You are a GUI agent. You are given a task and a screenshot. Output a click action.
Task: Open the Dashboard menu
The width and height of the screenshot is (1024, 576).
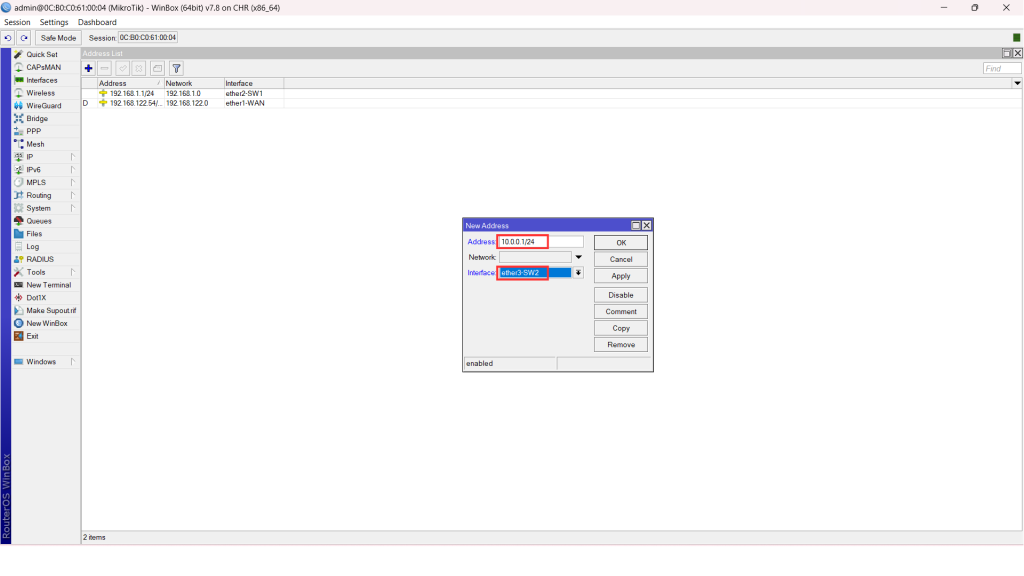pyautogui.click(x=97, y=22)
